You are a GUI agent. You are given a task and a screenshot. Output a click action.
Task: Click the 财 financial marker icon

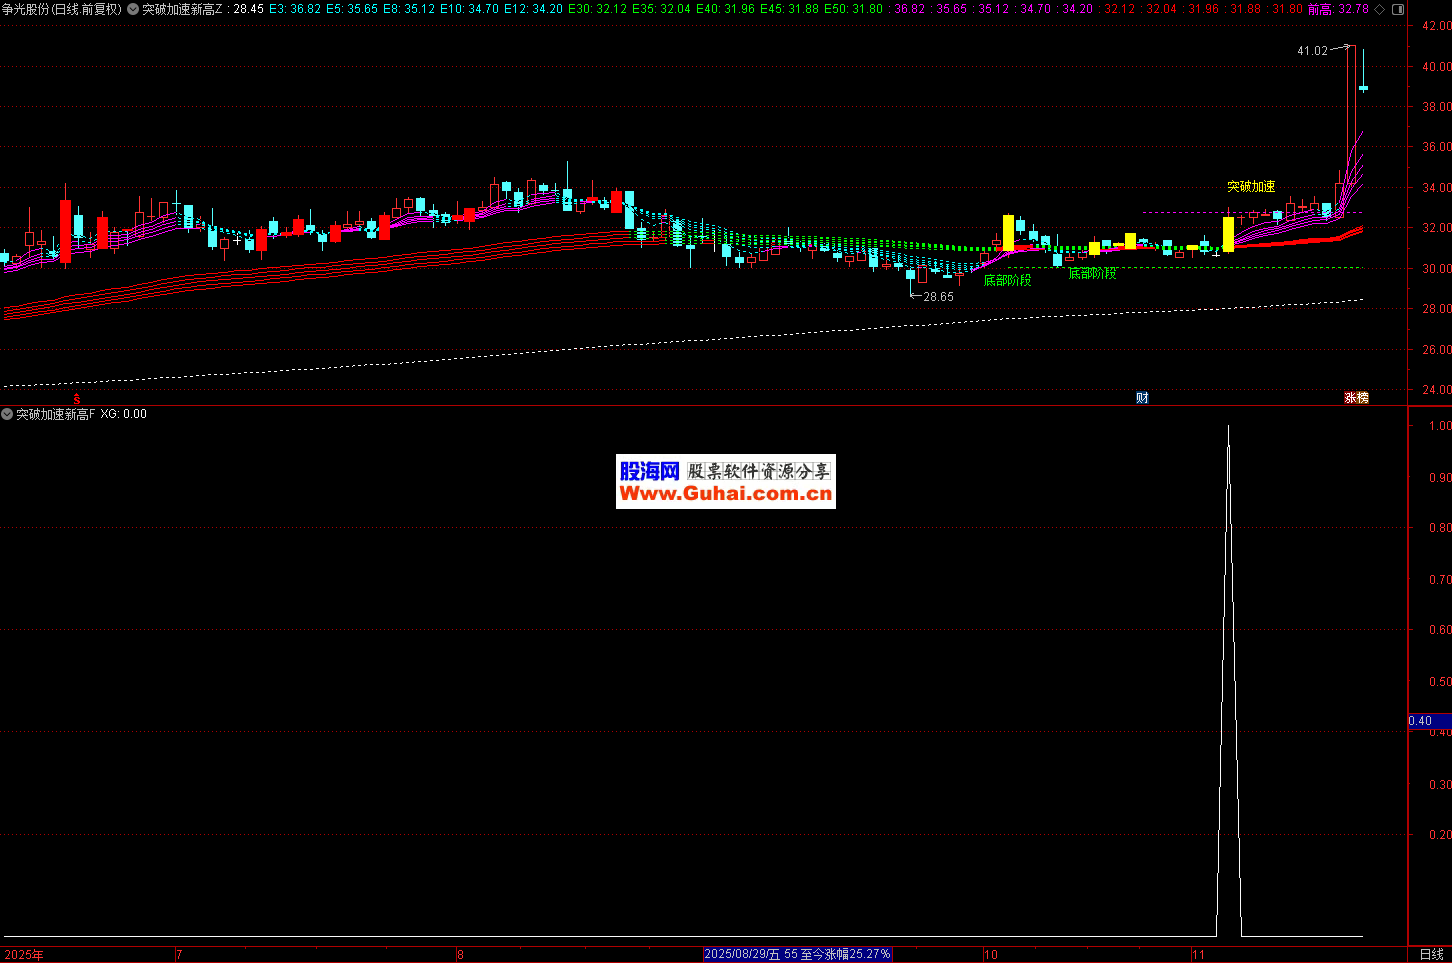point(1142,398)
